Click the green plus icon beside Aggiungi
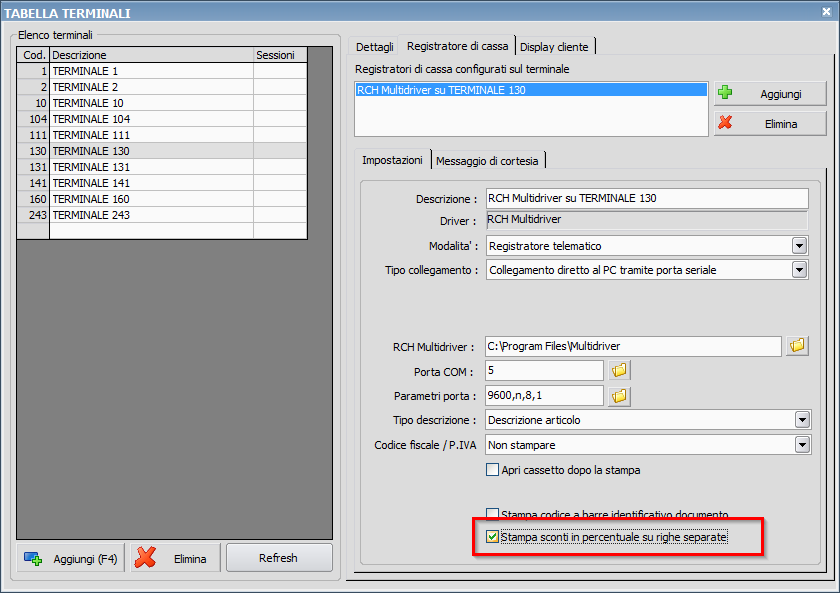 pyautogui.click(x=725, y=93)
